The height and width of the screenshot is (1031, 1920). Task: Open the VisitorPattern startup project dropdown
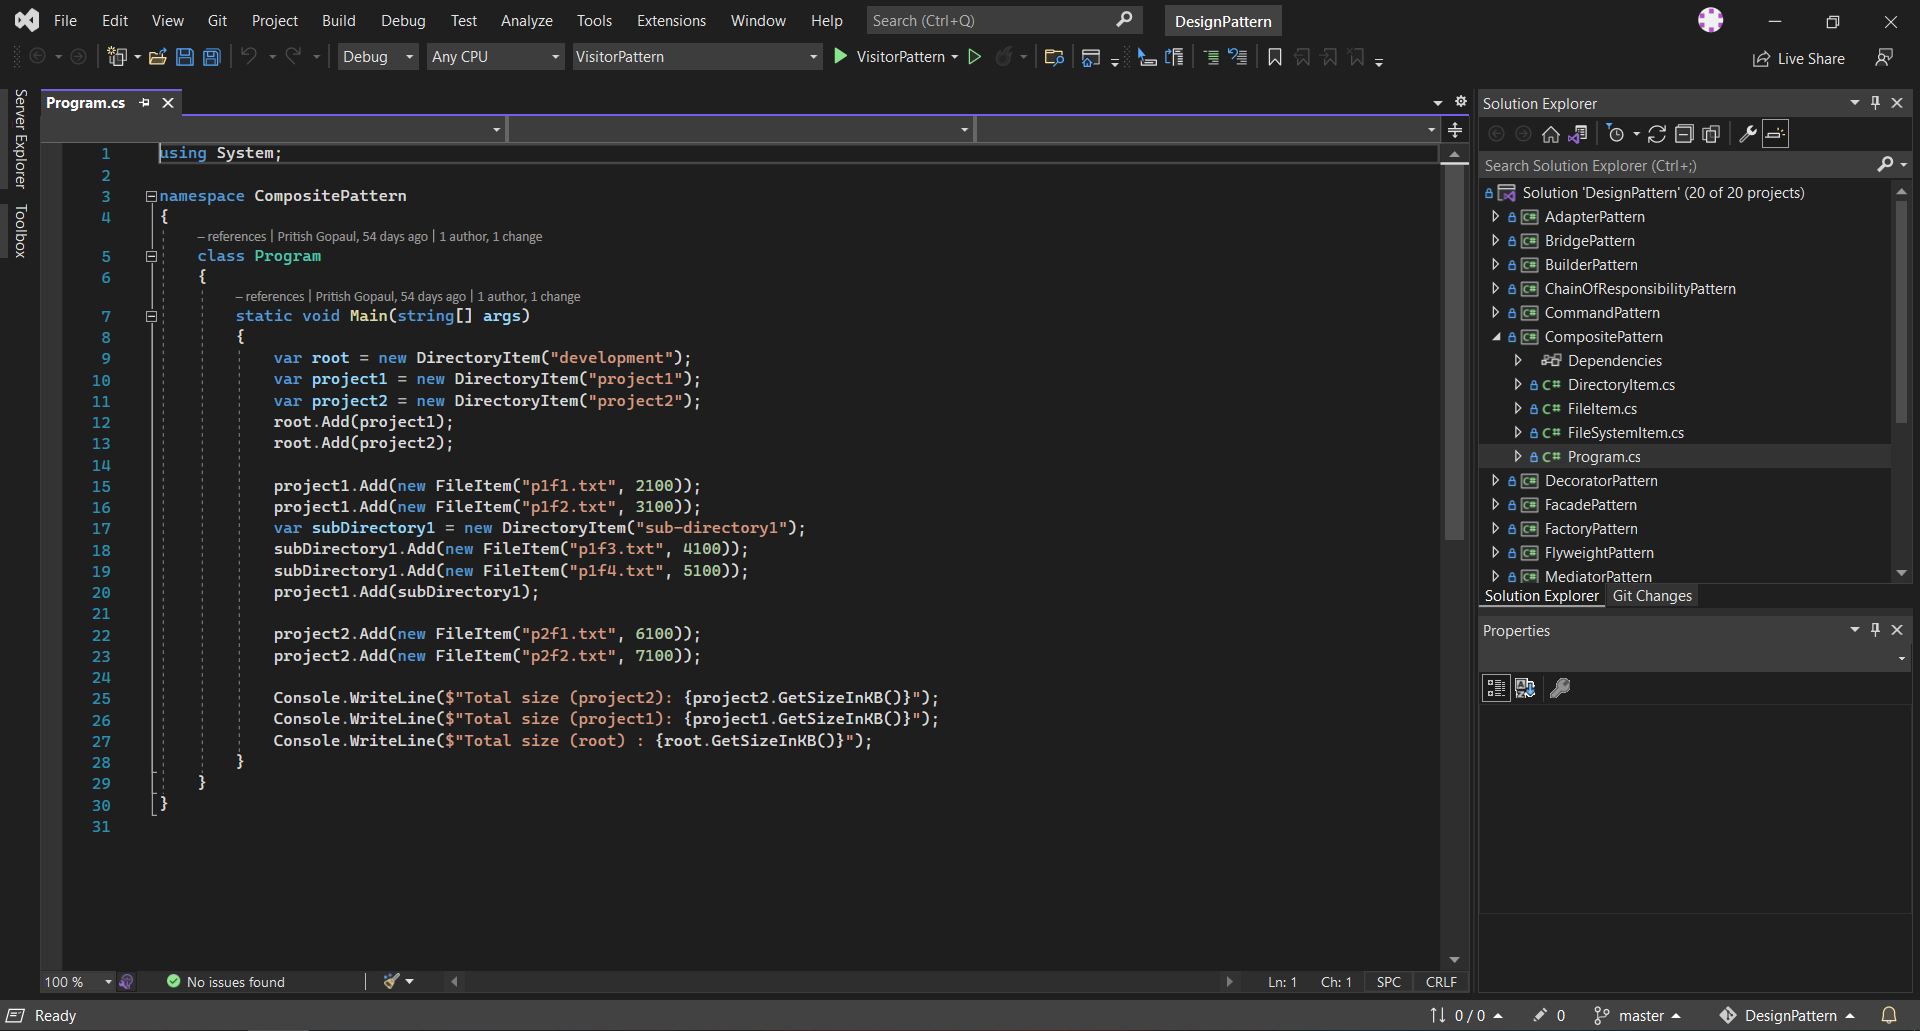pyautogui.click(x=697, y=57)
